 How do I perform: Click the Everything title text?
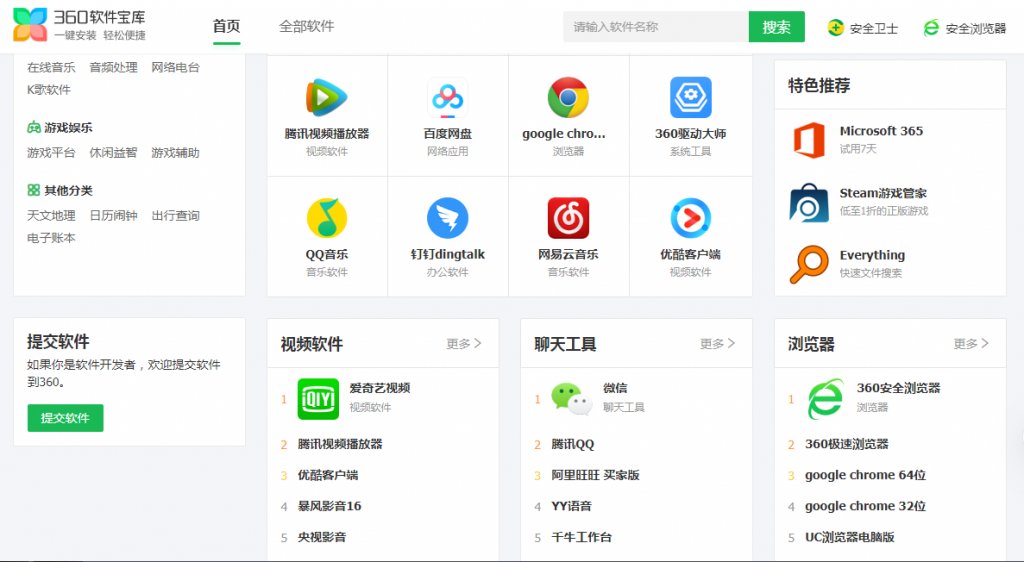(872, 255)
